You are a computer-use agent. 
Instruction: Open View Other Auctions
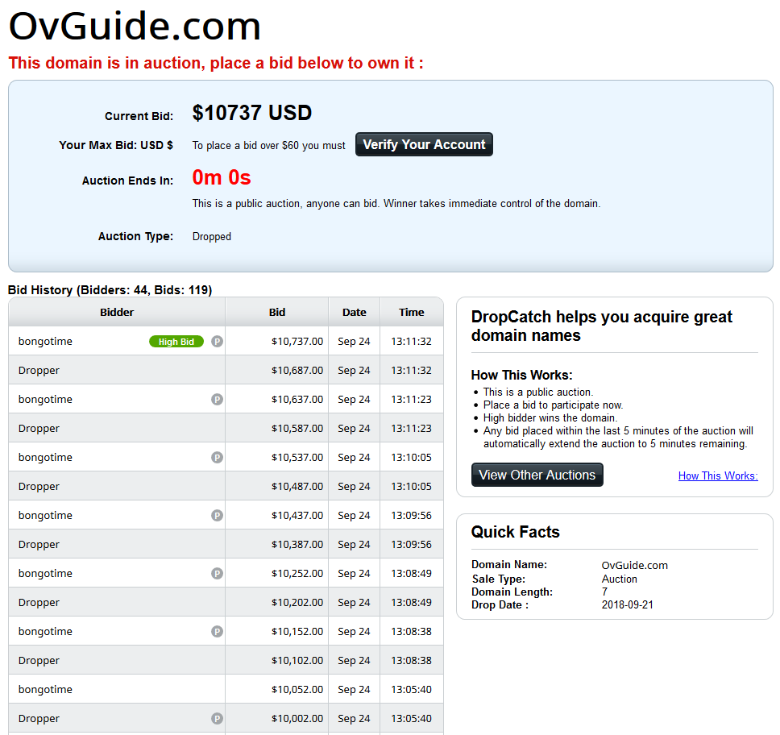pyautogui.click(x=537, y=475)
